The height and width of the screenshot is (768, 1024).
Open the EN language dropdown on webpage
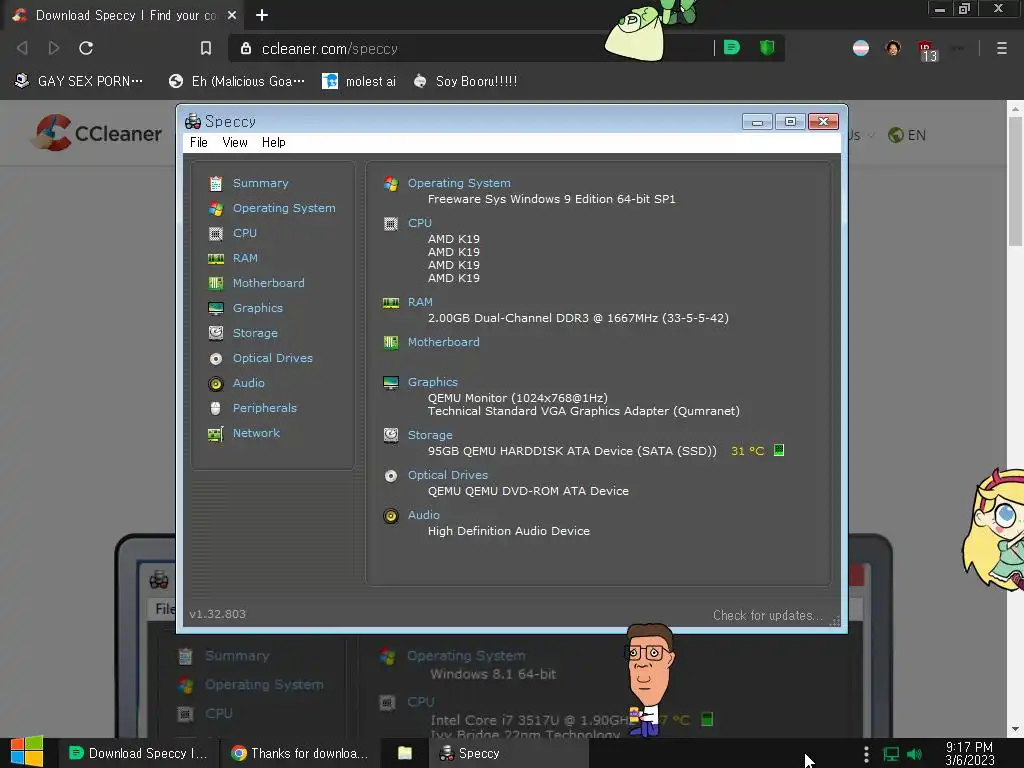[x=907, y=135]
